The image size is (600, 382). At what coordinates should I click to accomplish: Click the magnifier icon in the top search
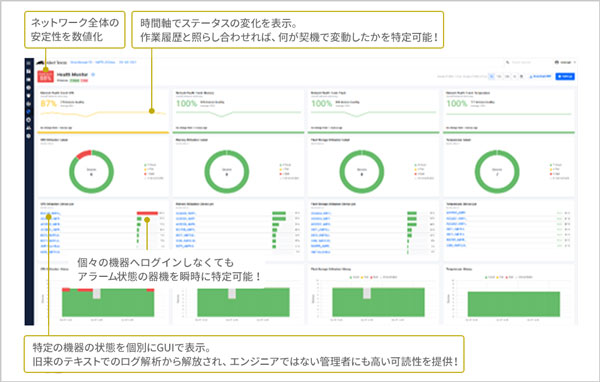[507, 62]
